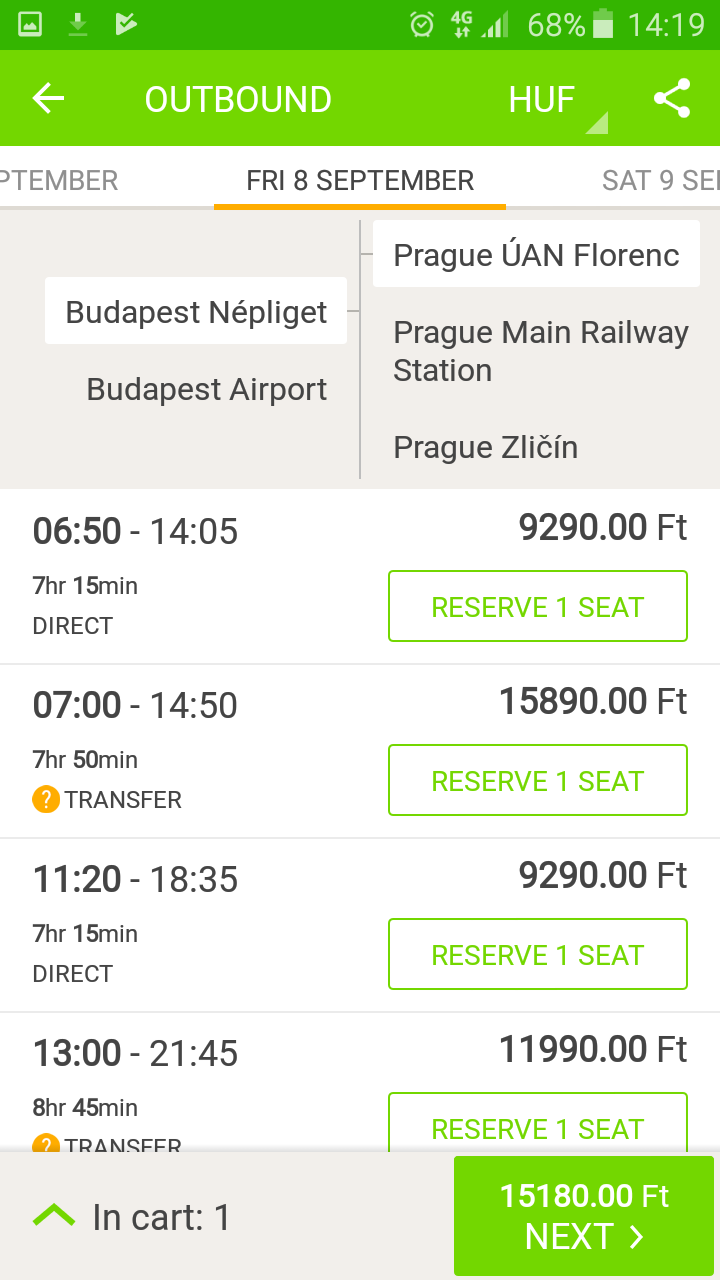Reserve 1 seat on 11:20 direct trip

point(537,954)
